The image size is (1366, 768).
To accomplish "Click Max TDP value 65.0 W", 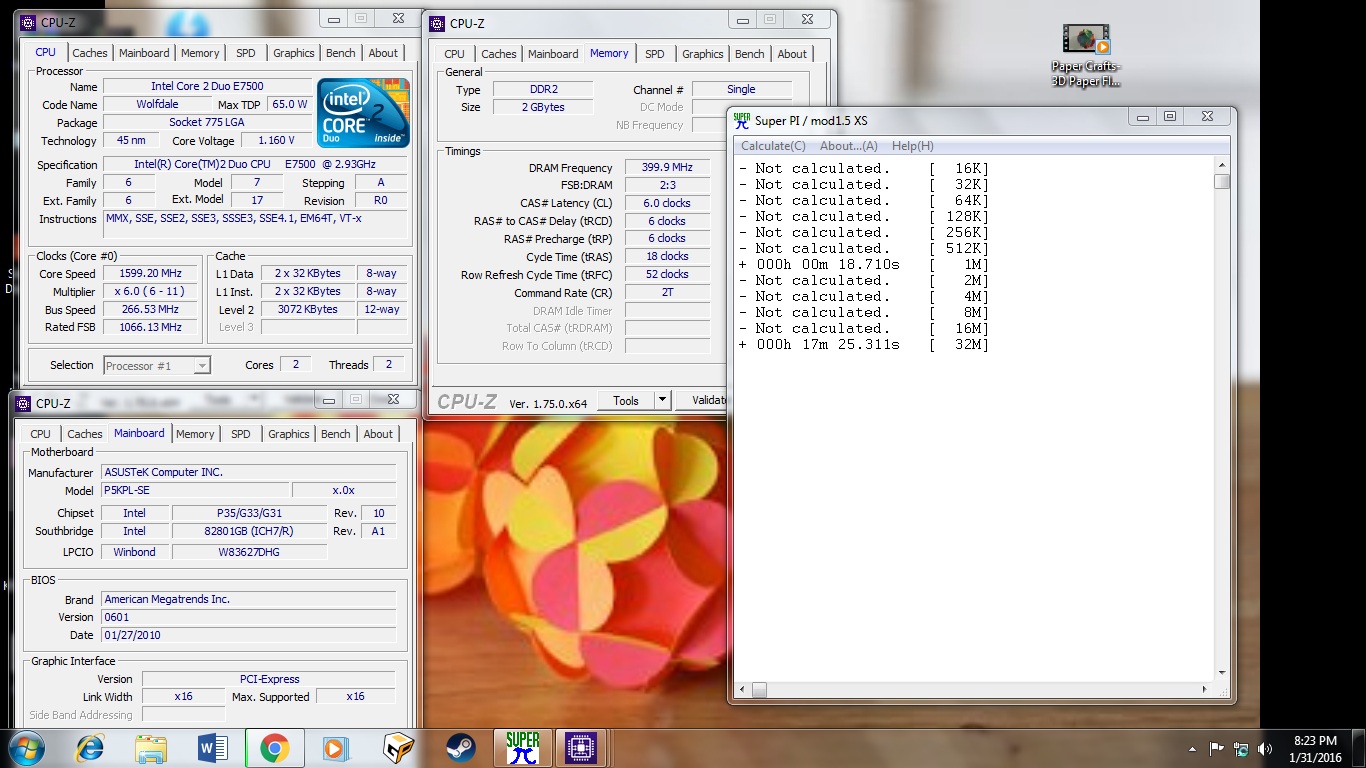I will [290, 104].
